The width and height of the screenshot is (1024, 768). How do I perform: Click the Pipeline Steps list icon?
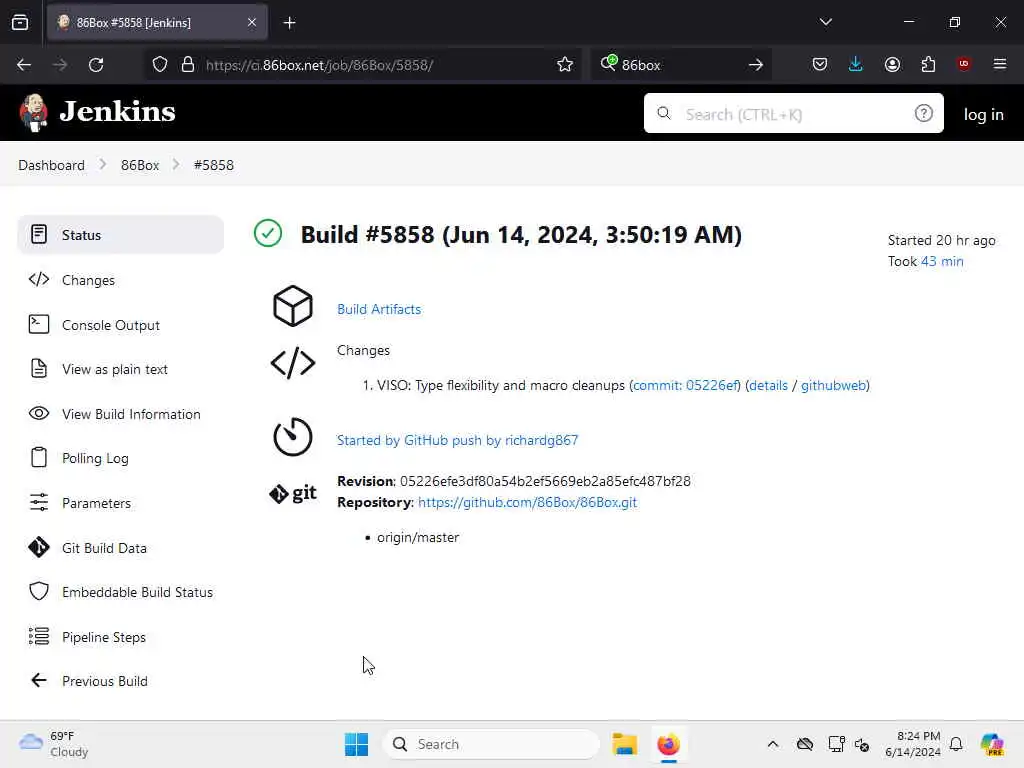(39, 636)
